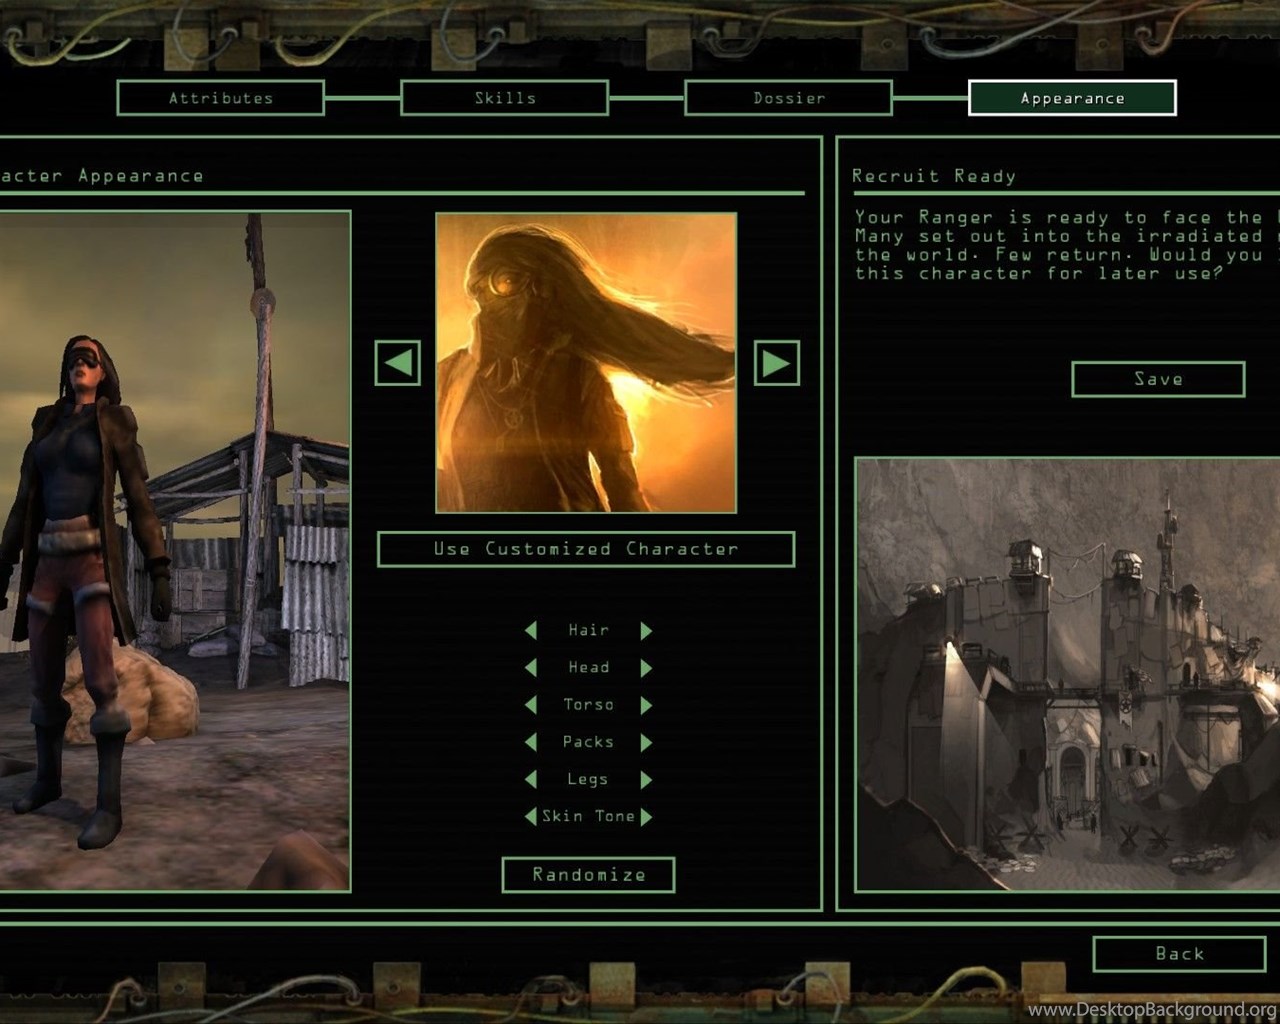Select previous Hair style arrow
Viewport: 1280px width, 1024px height.
[531, 630]
